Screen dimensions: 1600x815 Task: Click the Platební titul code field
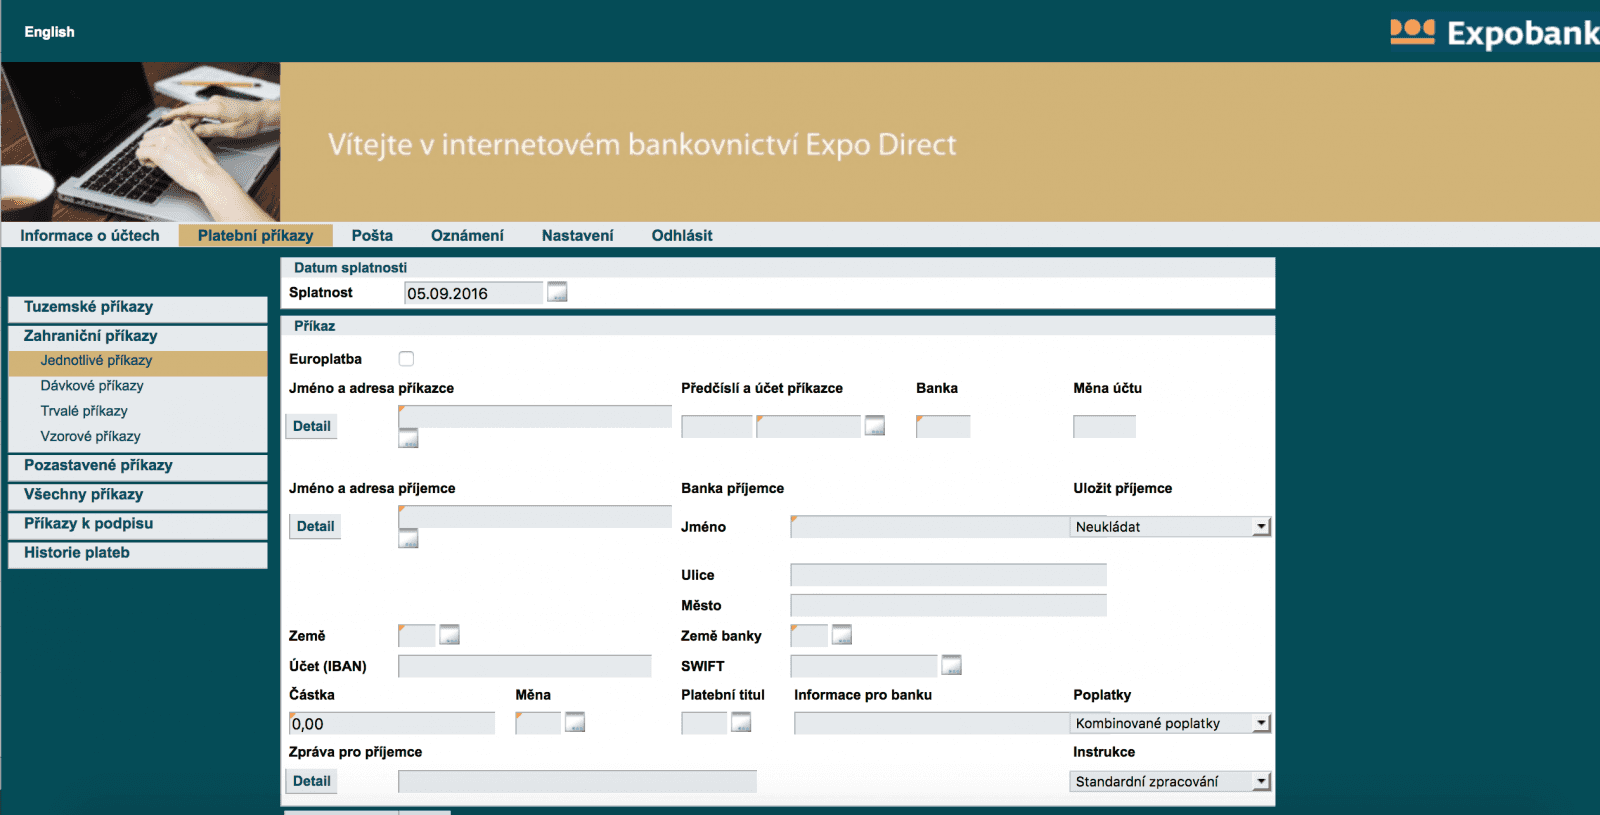(x=704, y=723)
